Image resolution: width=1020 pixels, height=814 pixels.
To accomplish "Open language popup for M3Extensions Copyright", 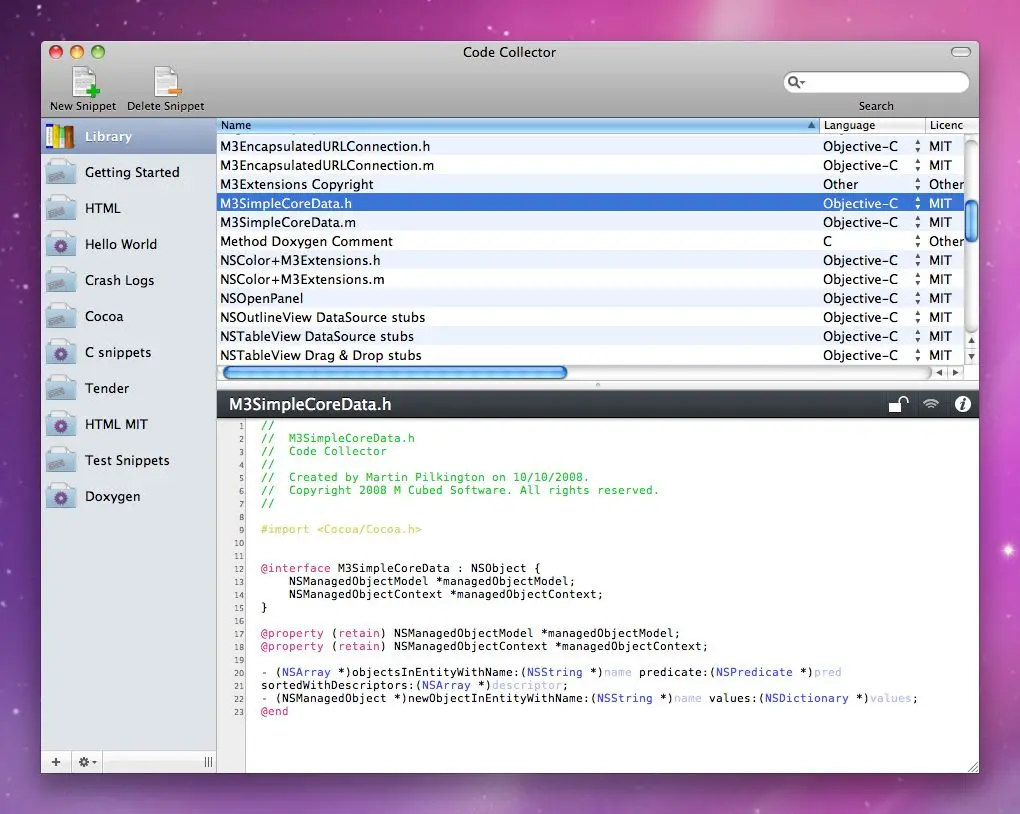I will tap(917, 184).
